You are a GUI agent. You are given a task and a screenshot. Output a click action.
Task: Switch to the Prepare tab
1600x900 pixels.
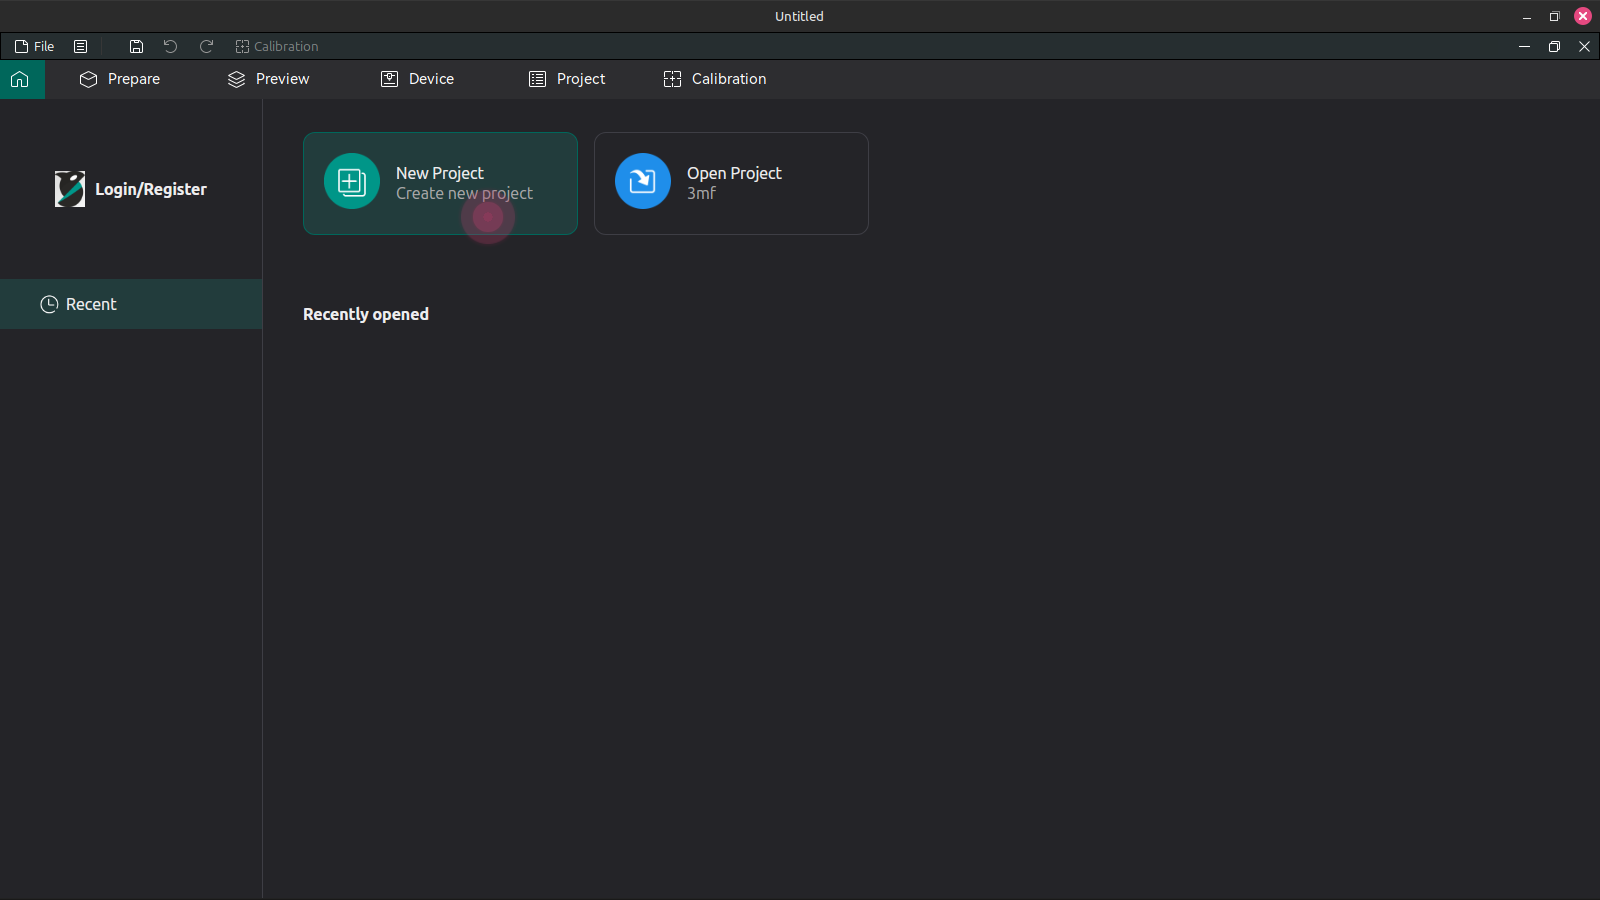click(x=133, y=79)
